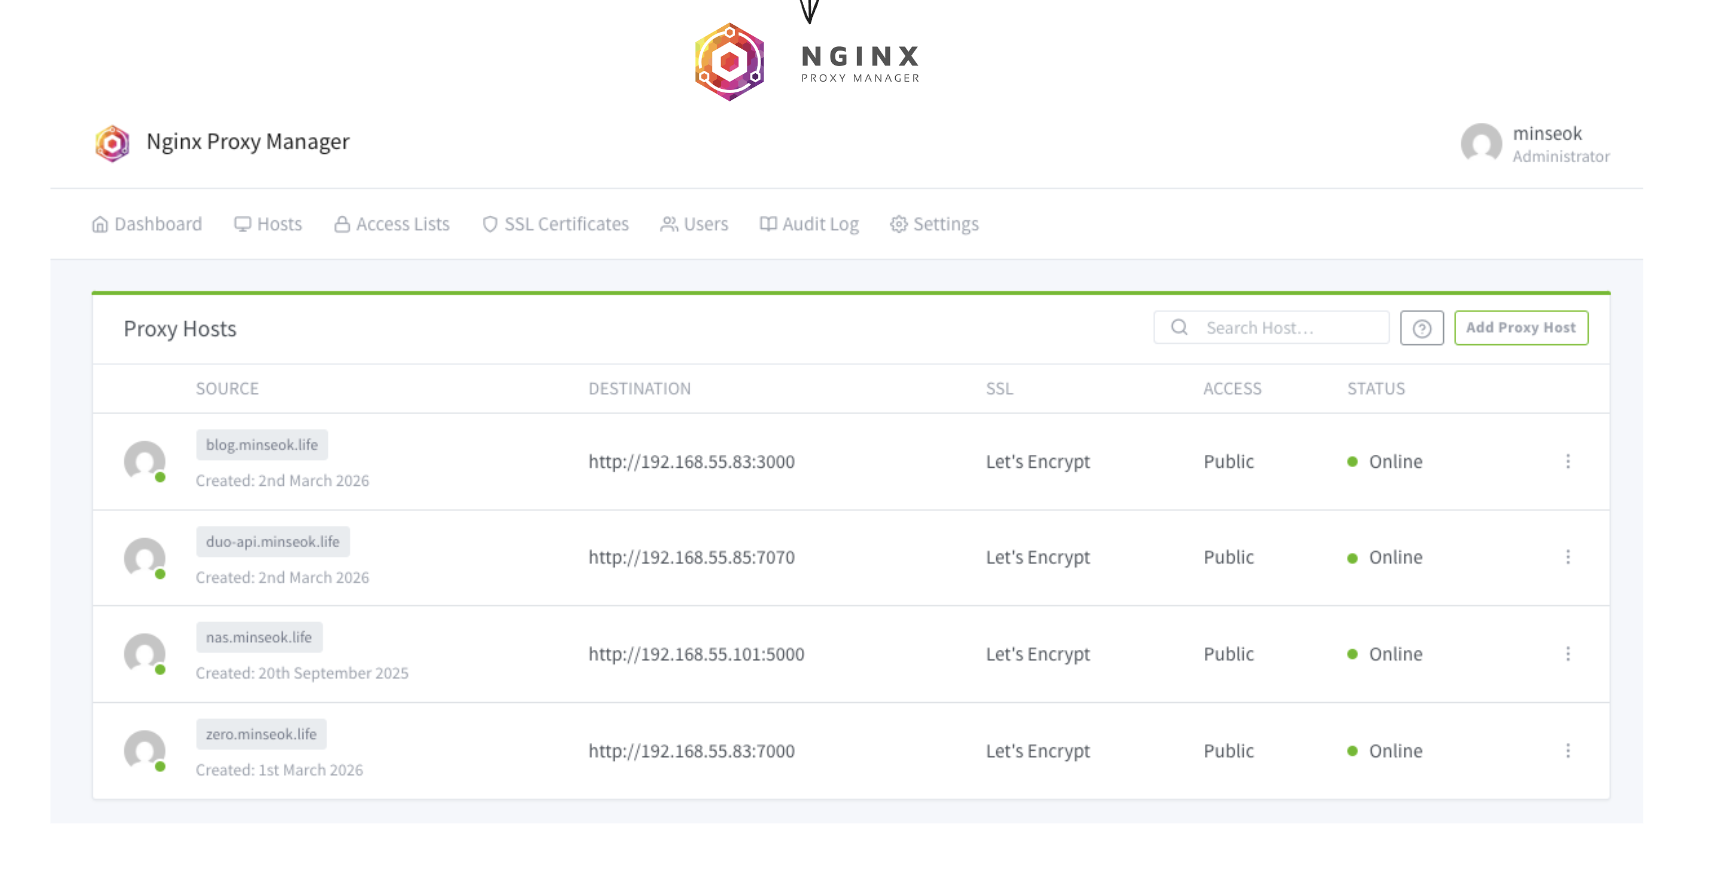Focus the Search Host input field

coord(1290,328)
